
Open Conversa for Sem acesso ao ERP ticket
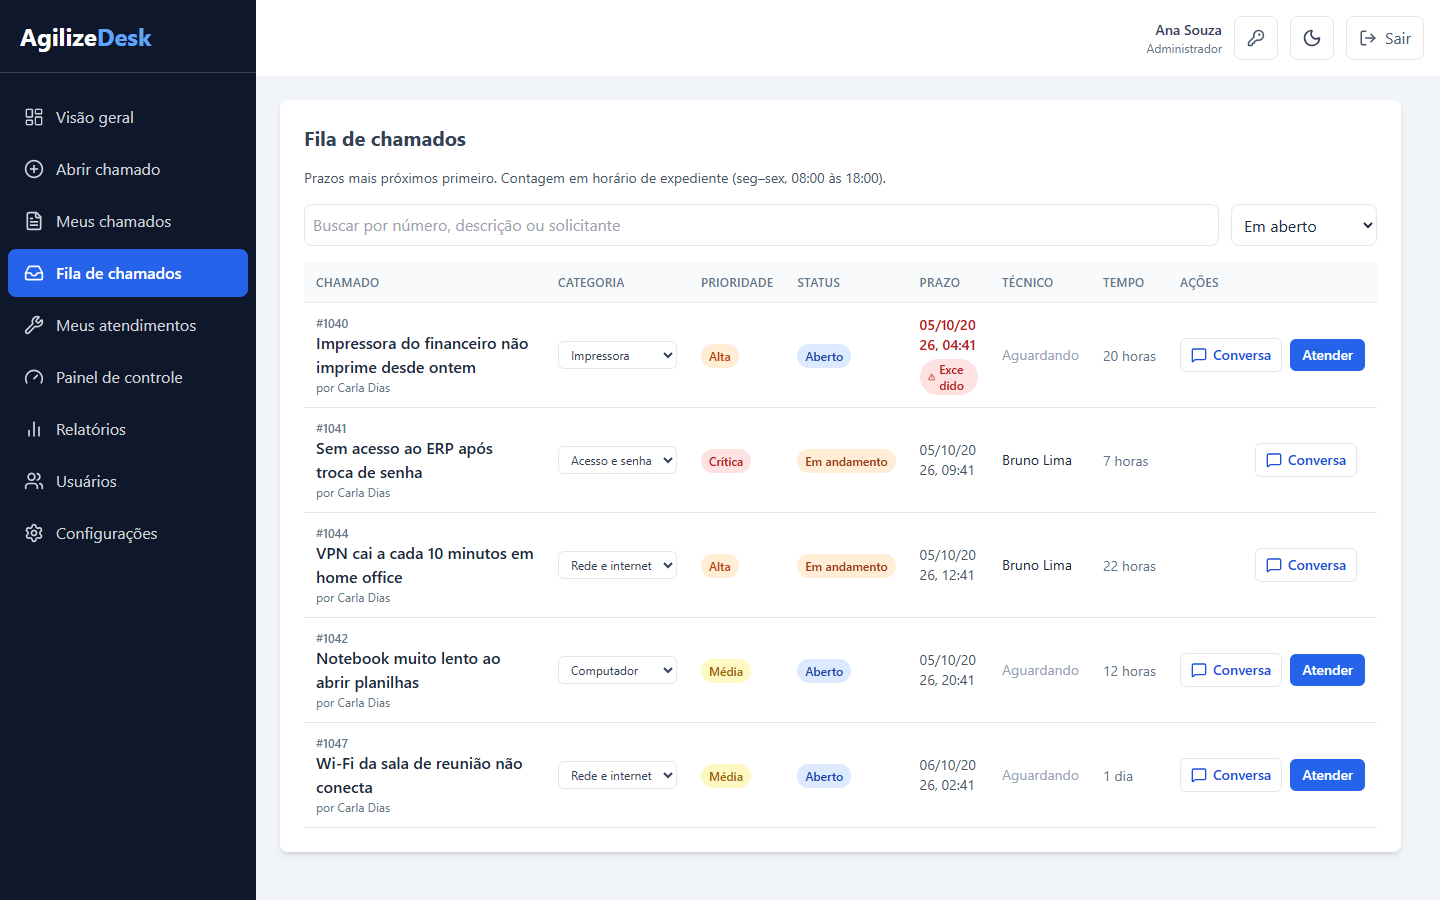[1306, 460]
